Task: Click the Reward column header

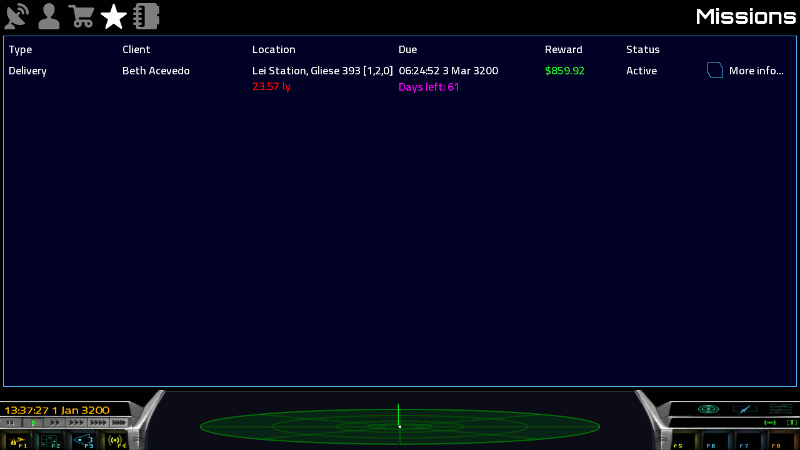Action: click(x=563, y=49)
